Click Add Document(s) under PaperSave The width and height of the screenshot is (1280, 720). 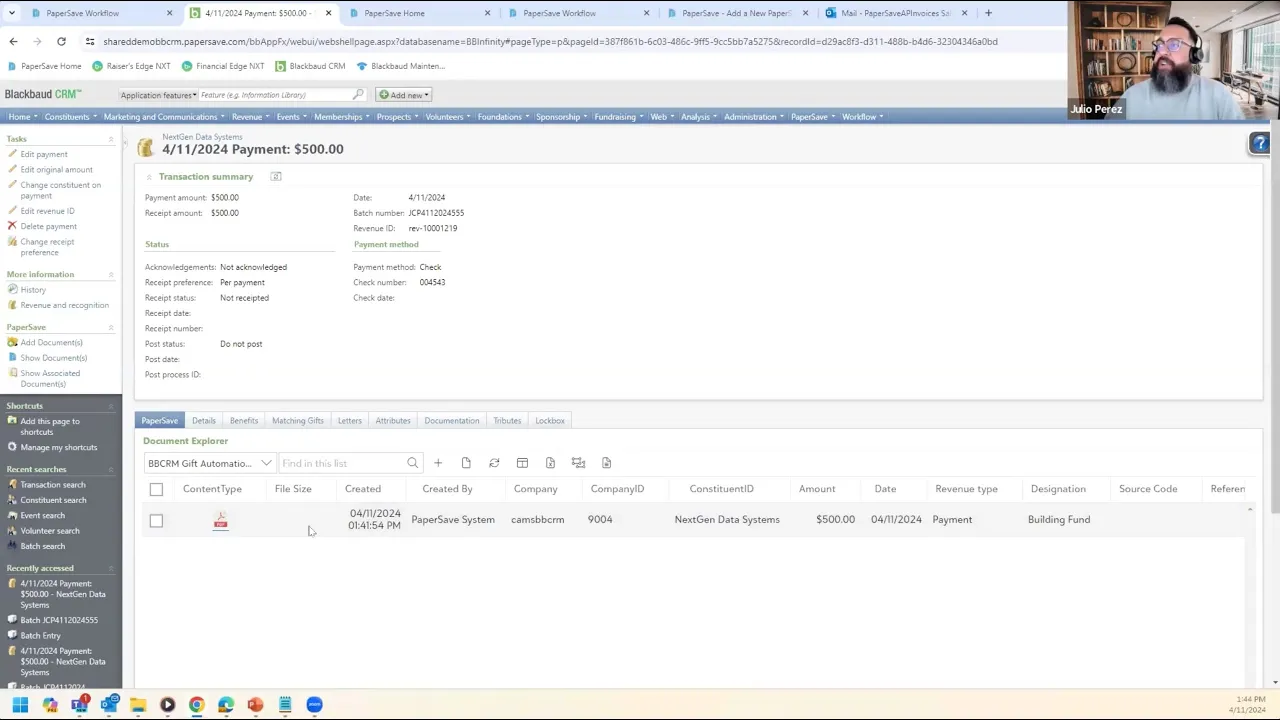tap(51, 342)
